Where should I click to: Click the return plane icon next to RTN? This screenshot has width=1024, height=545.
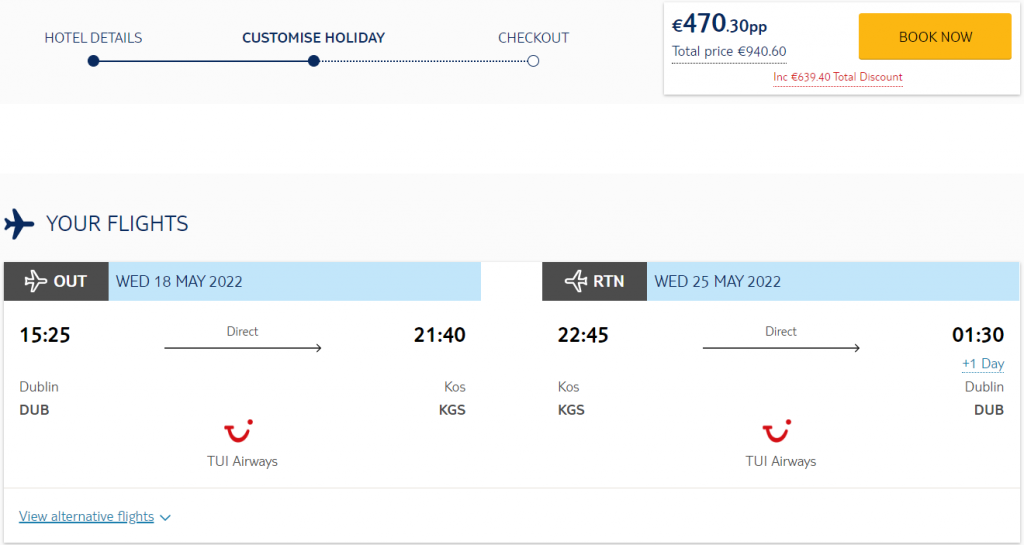point(576,281)
